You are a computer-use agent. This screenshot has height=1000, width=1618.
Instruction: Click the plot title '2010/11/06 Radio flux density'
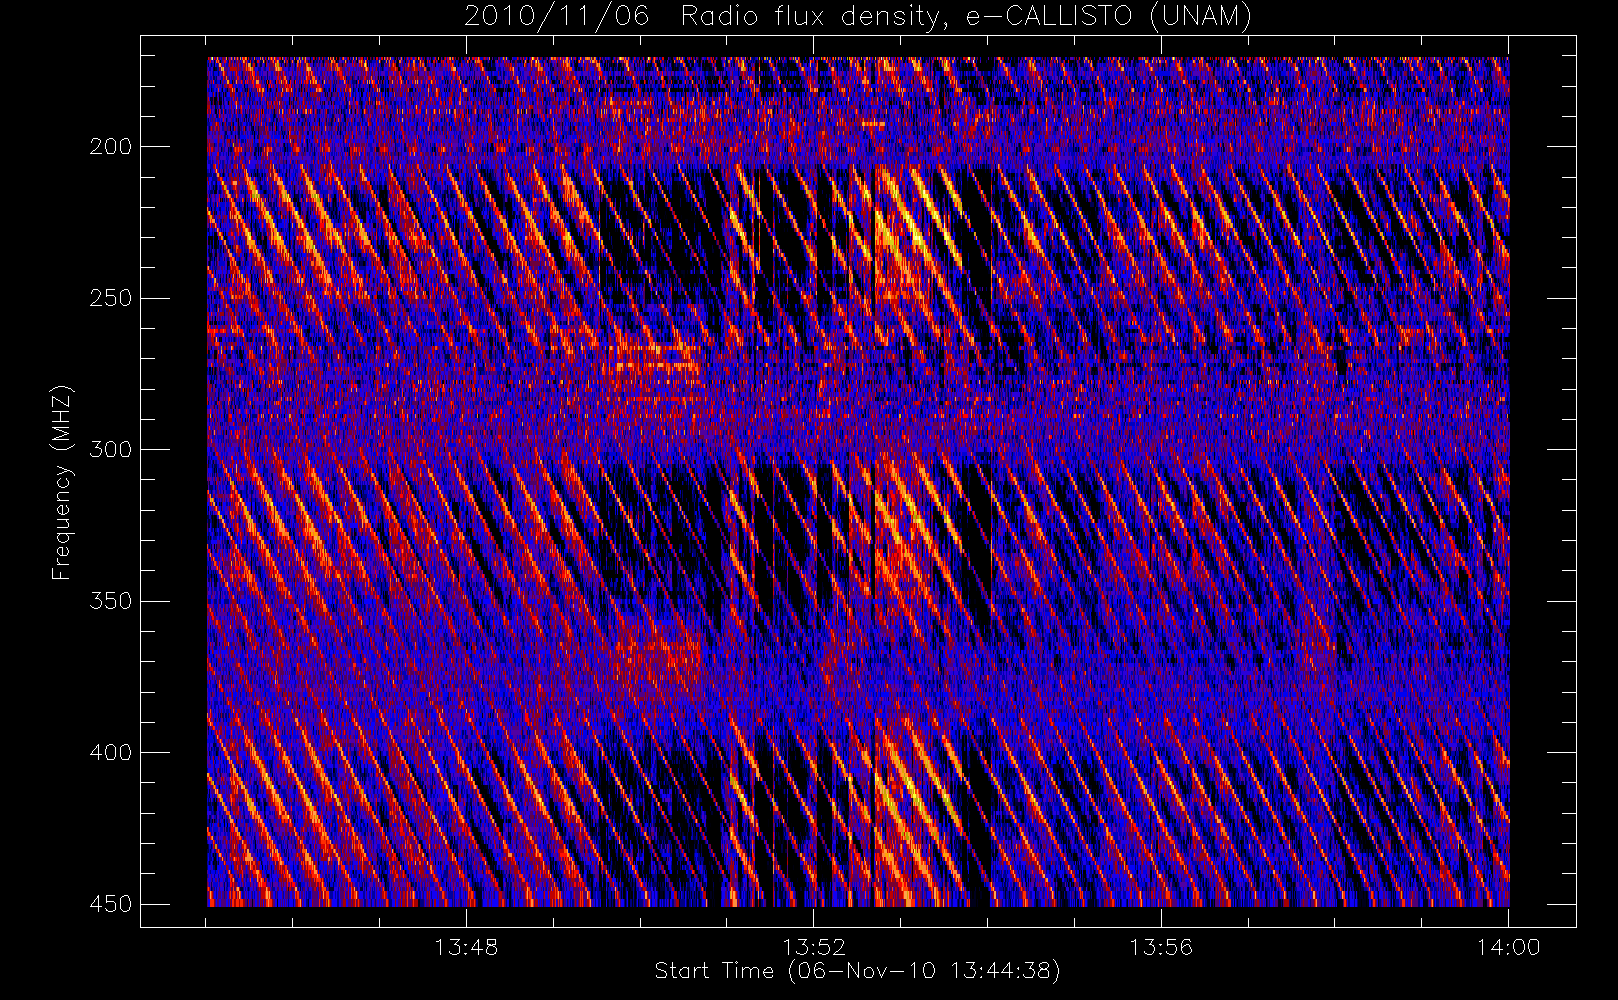point(858,16)
